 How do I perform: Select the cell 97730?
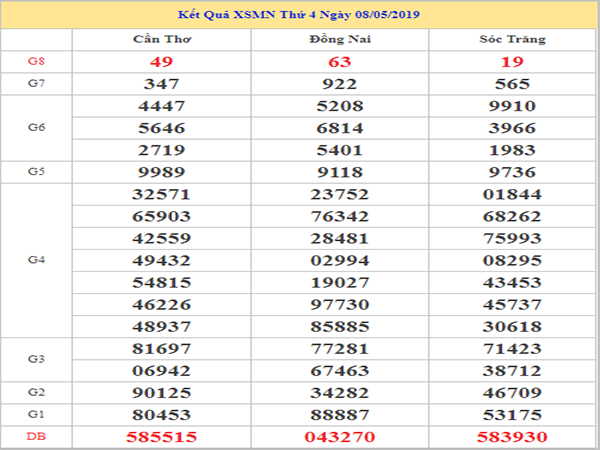coord(340,305)
